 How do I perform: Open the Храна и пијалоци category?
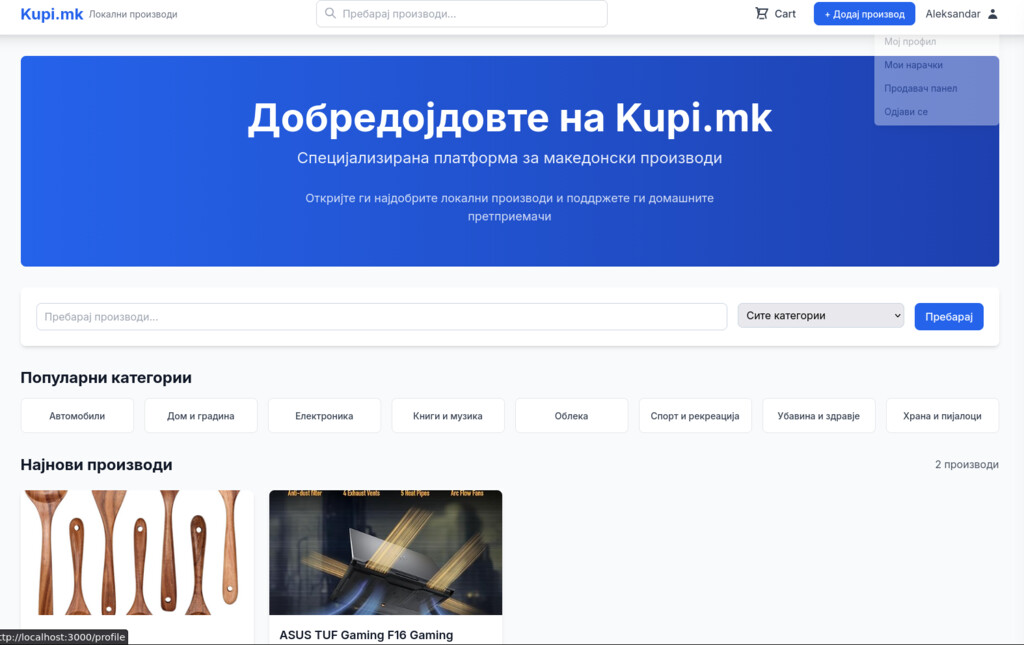coord(942,416)
